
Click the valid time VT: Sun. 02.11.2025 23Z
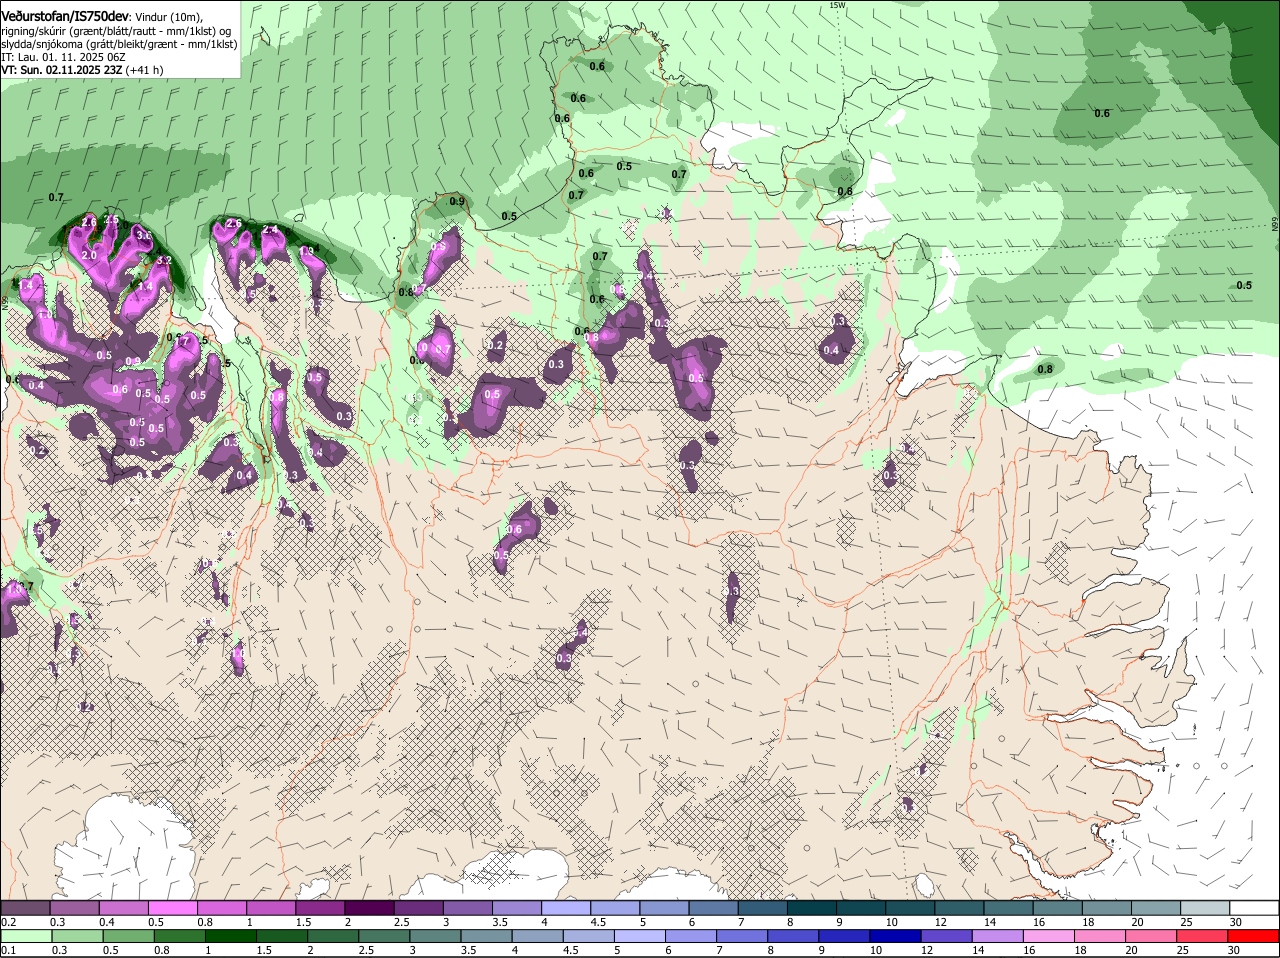tap(62, 70)
